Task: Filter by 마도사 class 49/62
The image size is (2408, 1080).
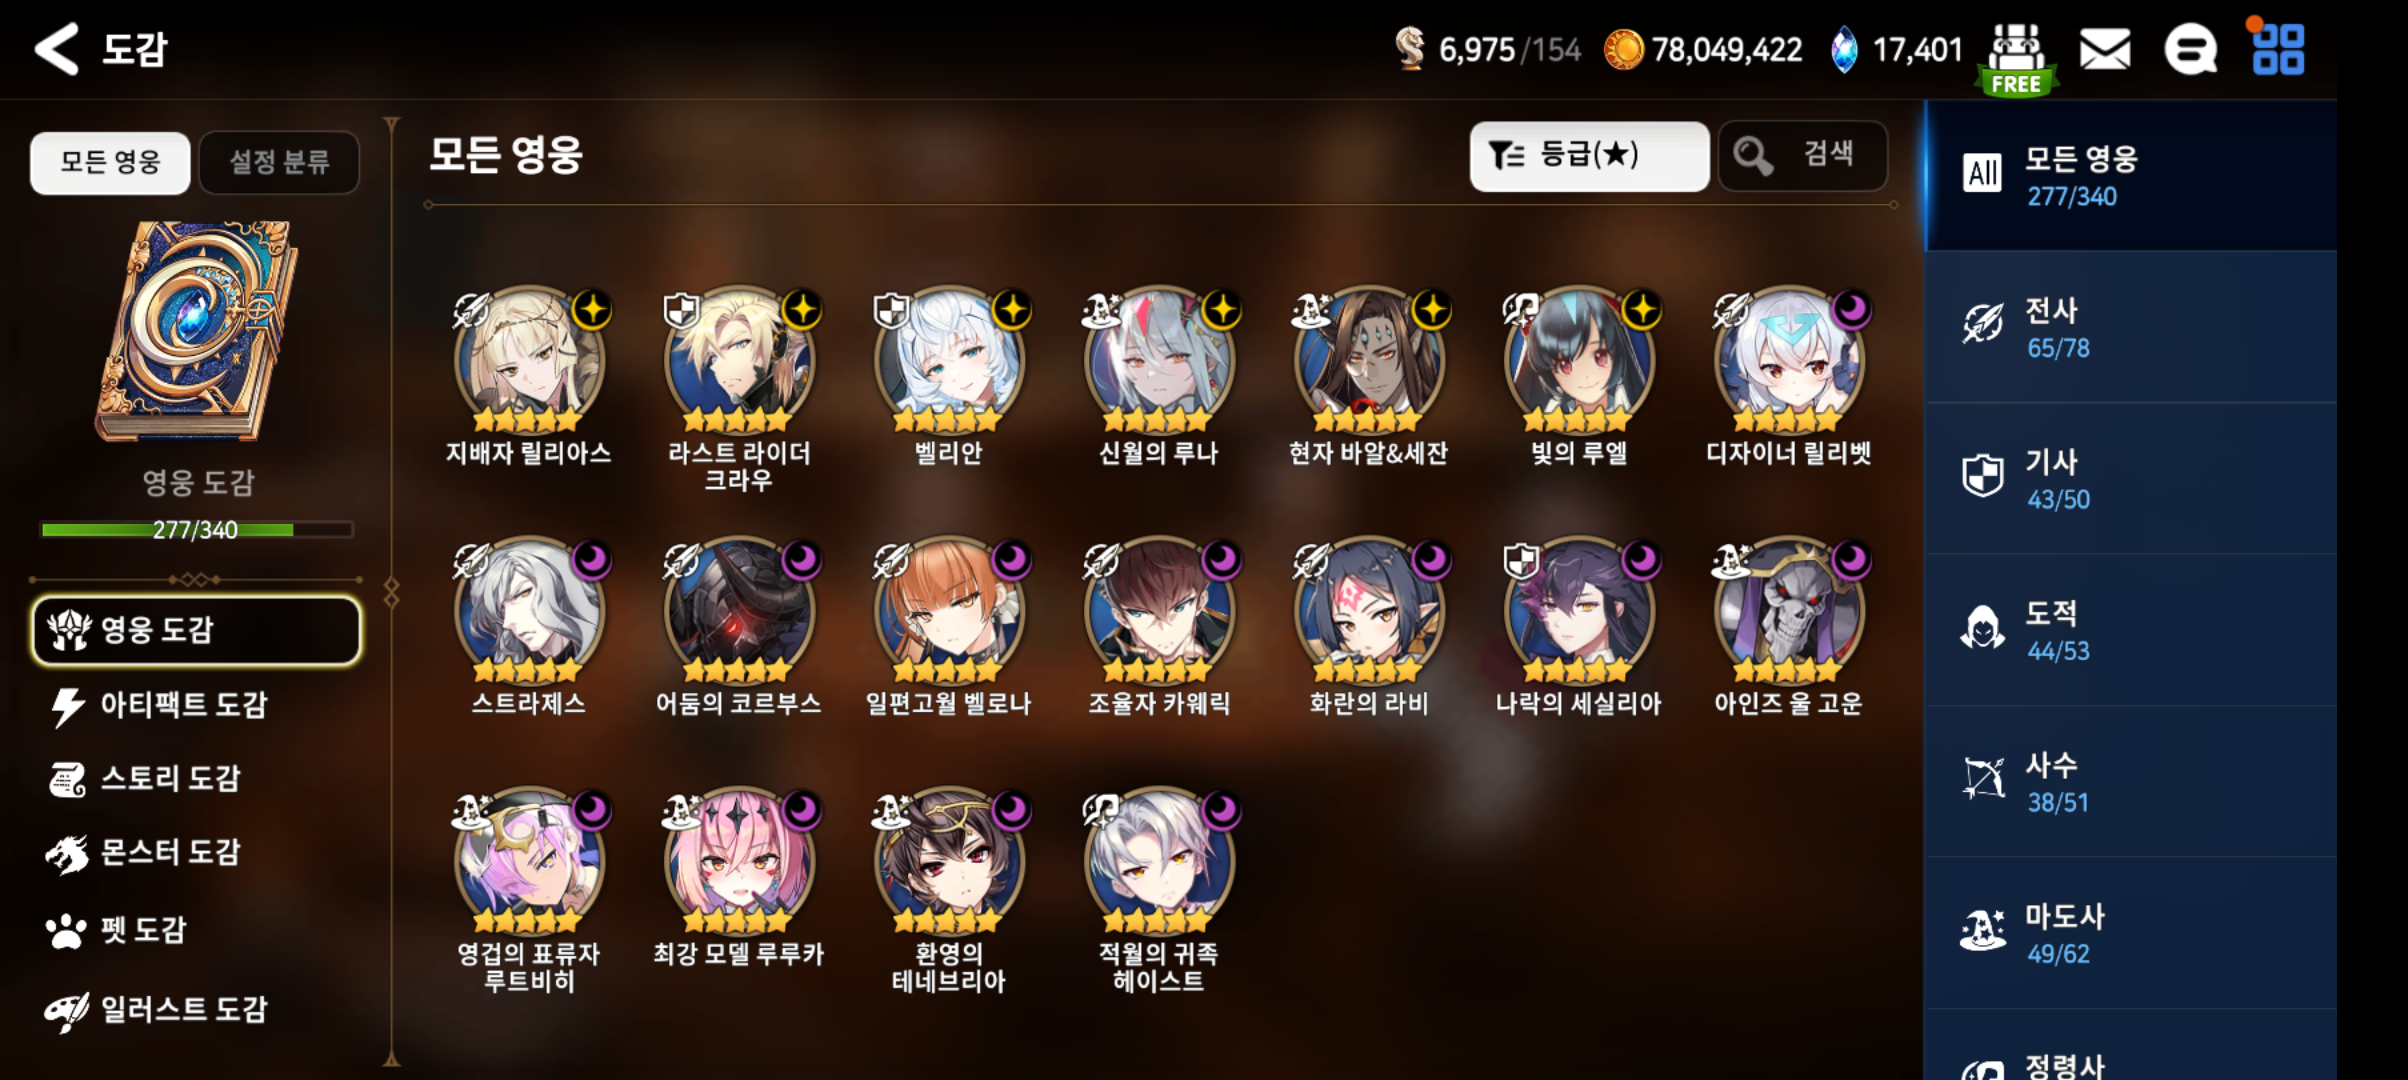Action: (2131, 933)
